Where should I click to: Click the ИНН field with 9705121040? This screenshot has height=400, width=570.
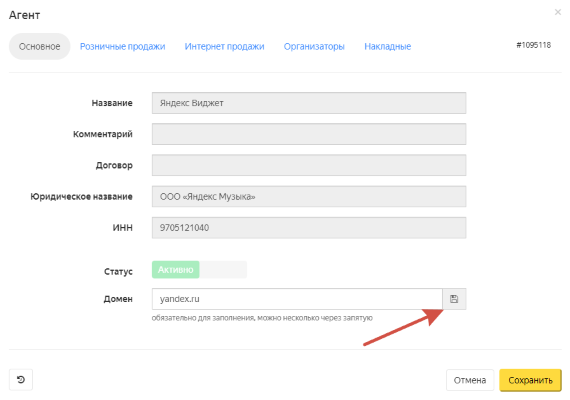[x=309, y=228]
